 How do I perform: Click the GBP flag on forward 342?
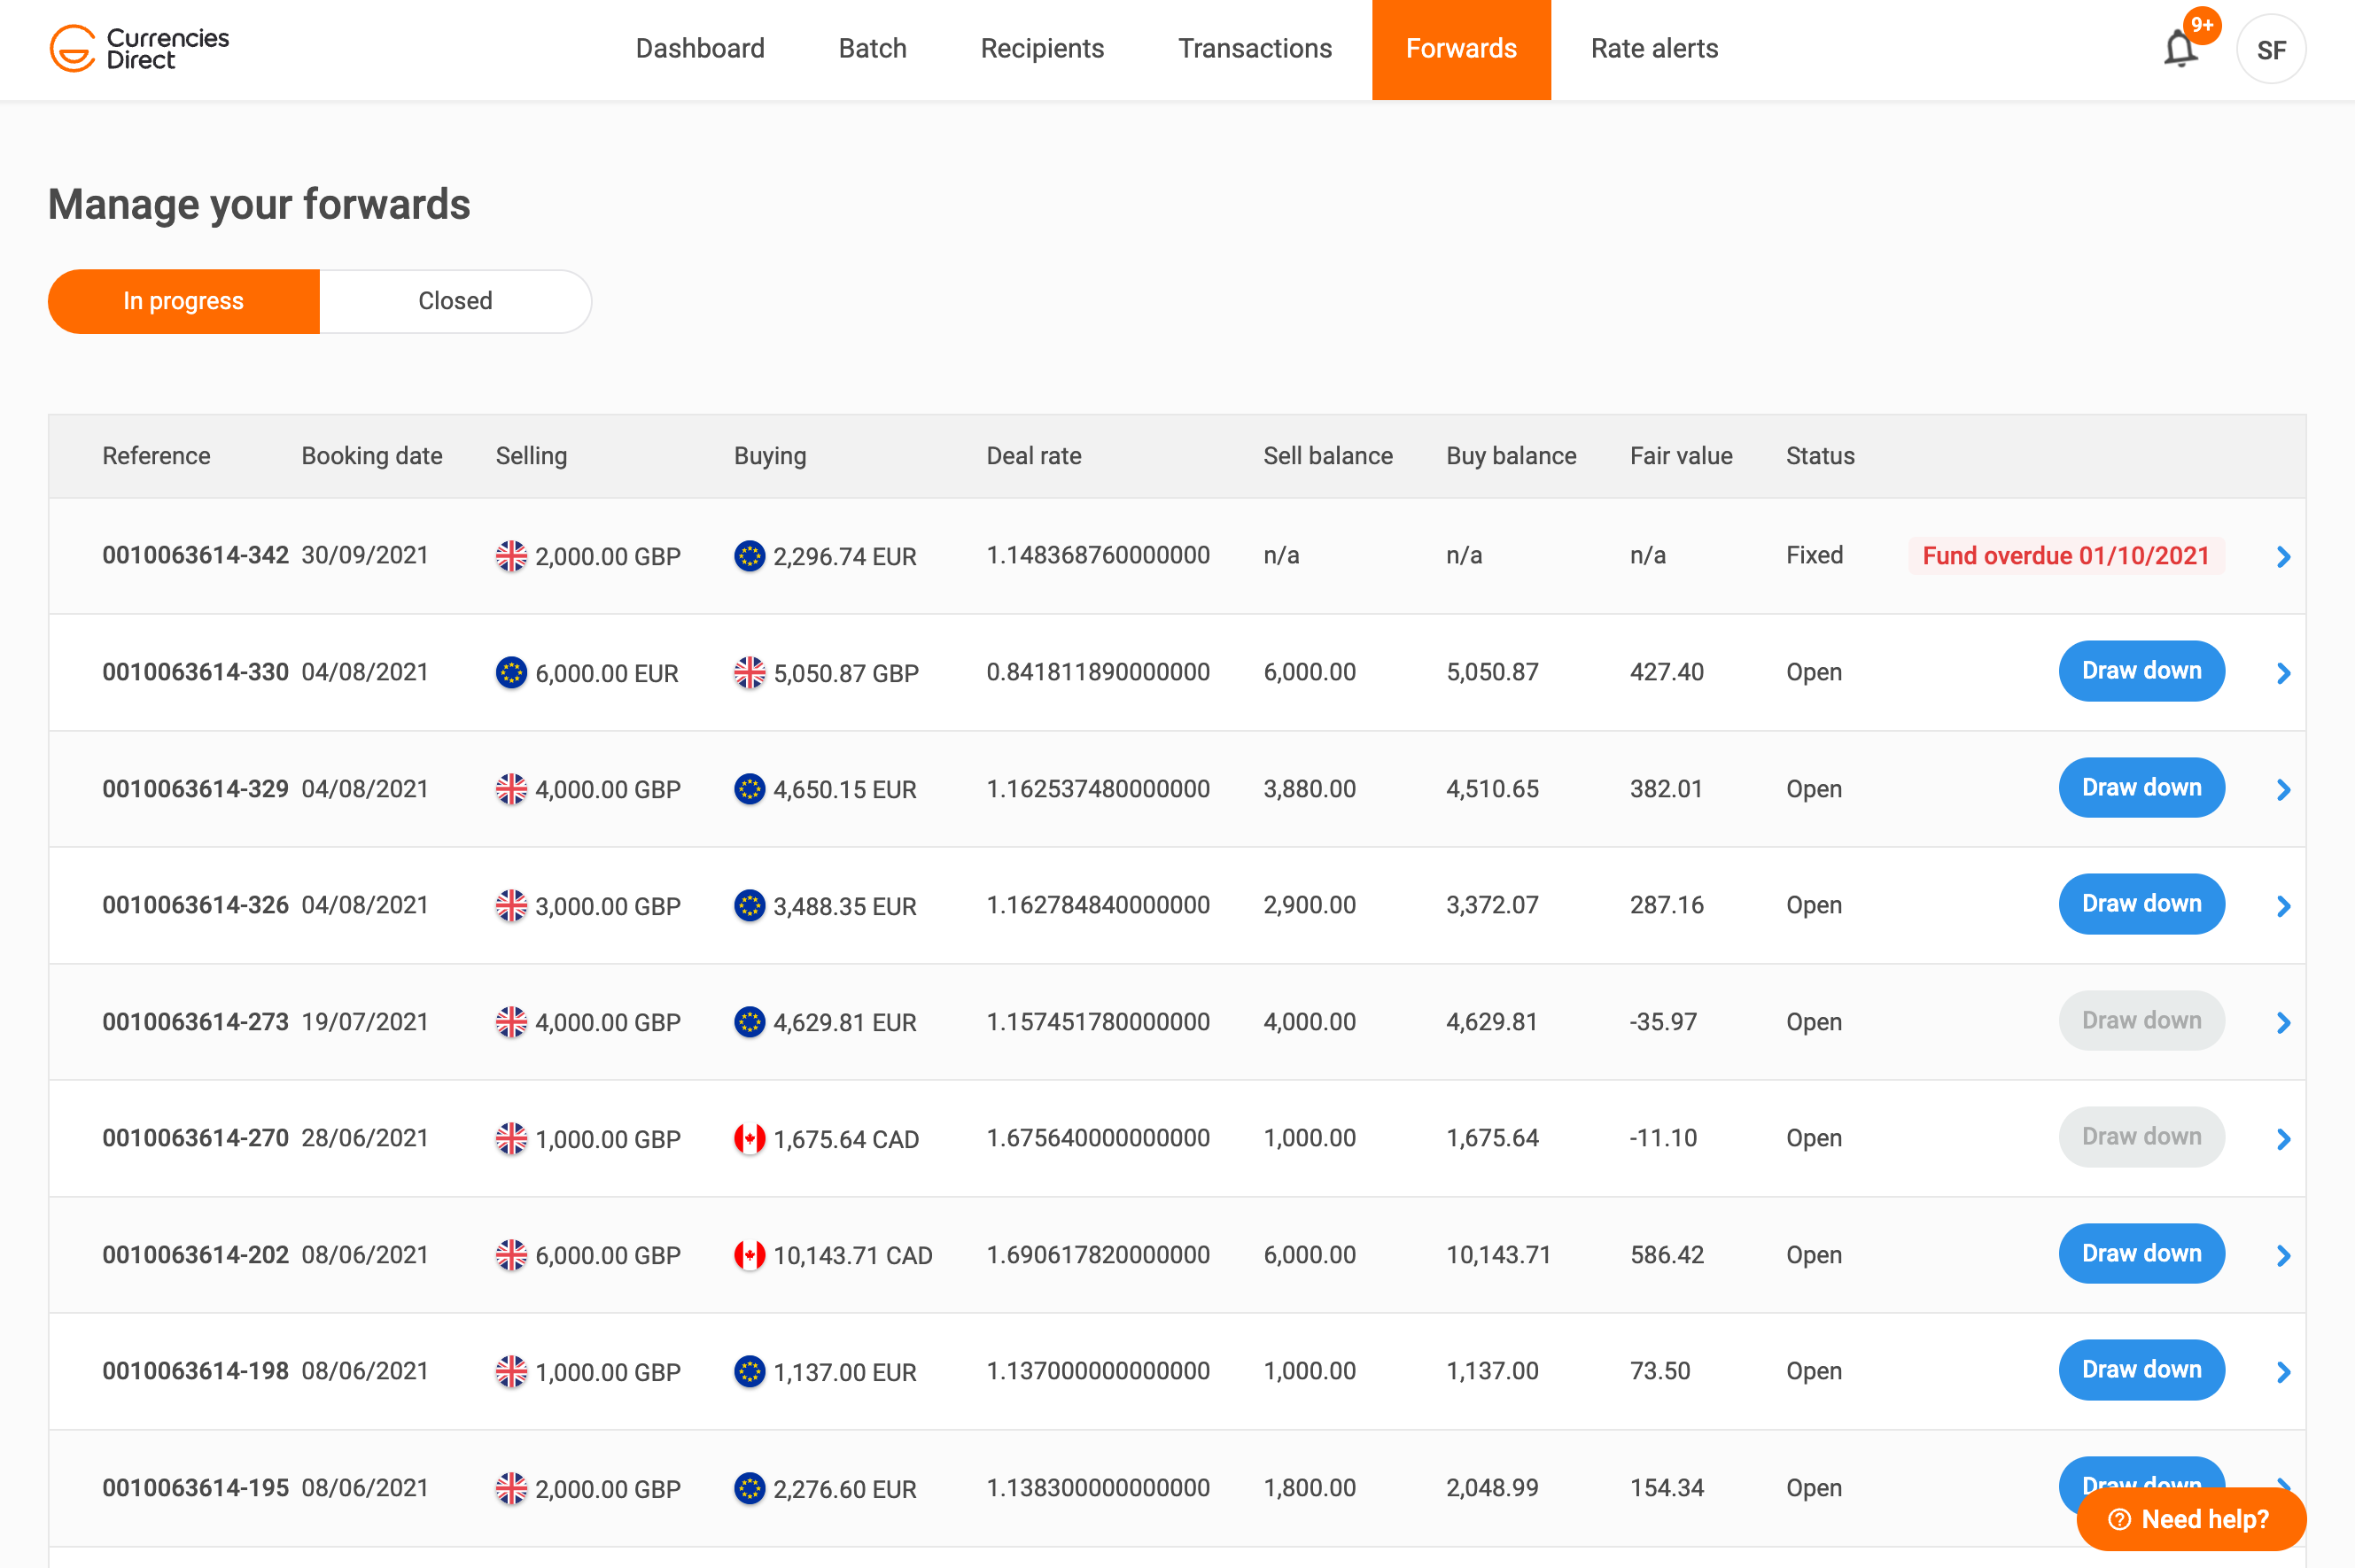(x=511, y=556)
